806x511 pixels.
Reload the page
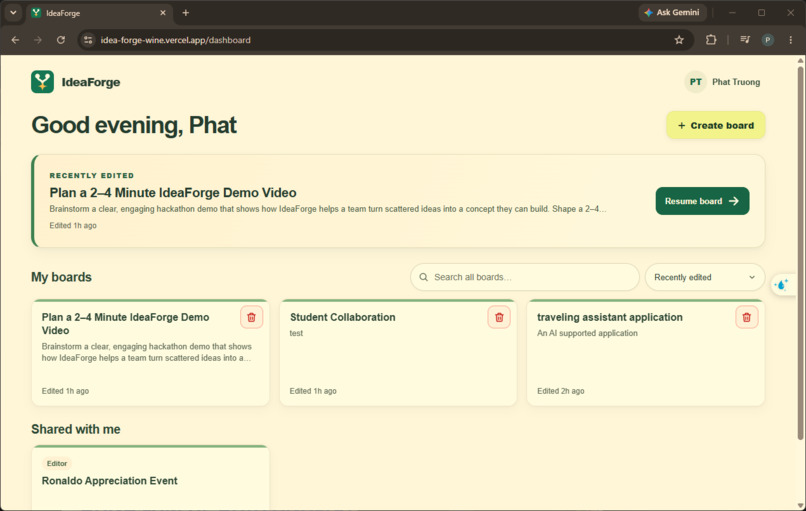click(x=61, y=40)
